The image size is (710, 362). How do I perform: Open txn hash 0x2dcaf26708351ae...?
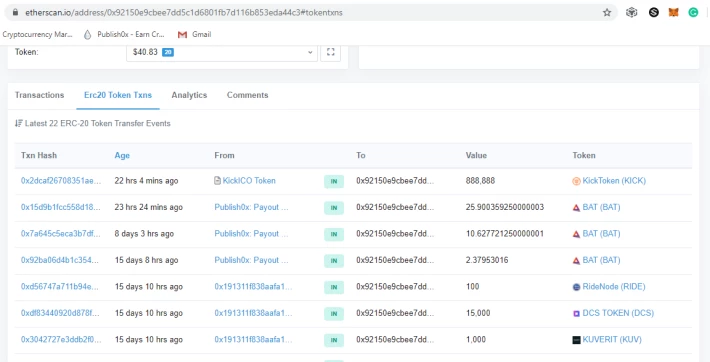point(61,181)
